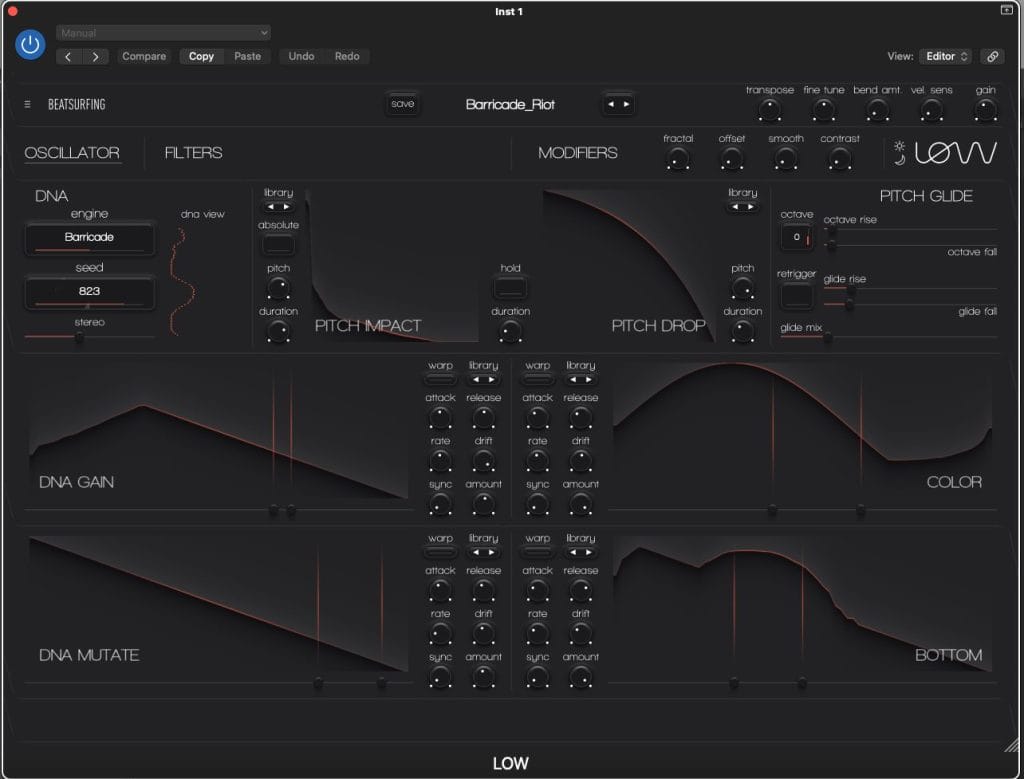Click the plugin power bypass button

tap(30, 44)
